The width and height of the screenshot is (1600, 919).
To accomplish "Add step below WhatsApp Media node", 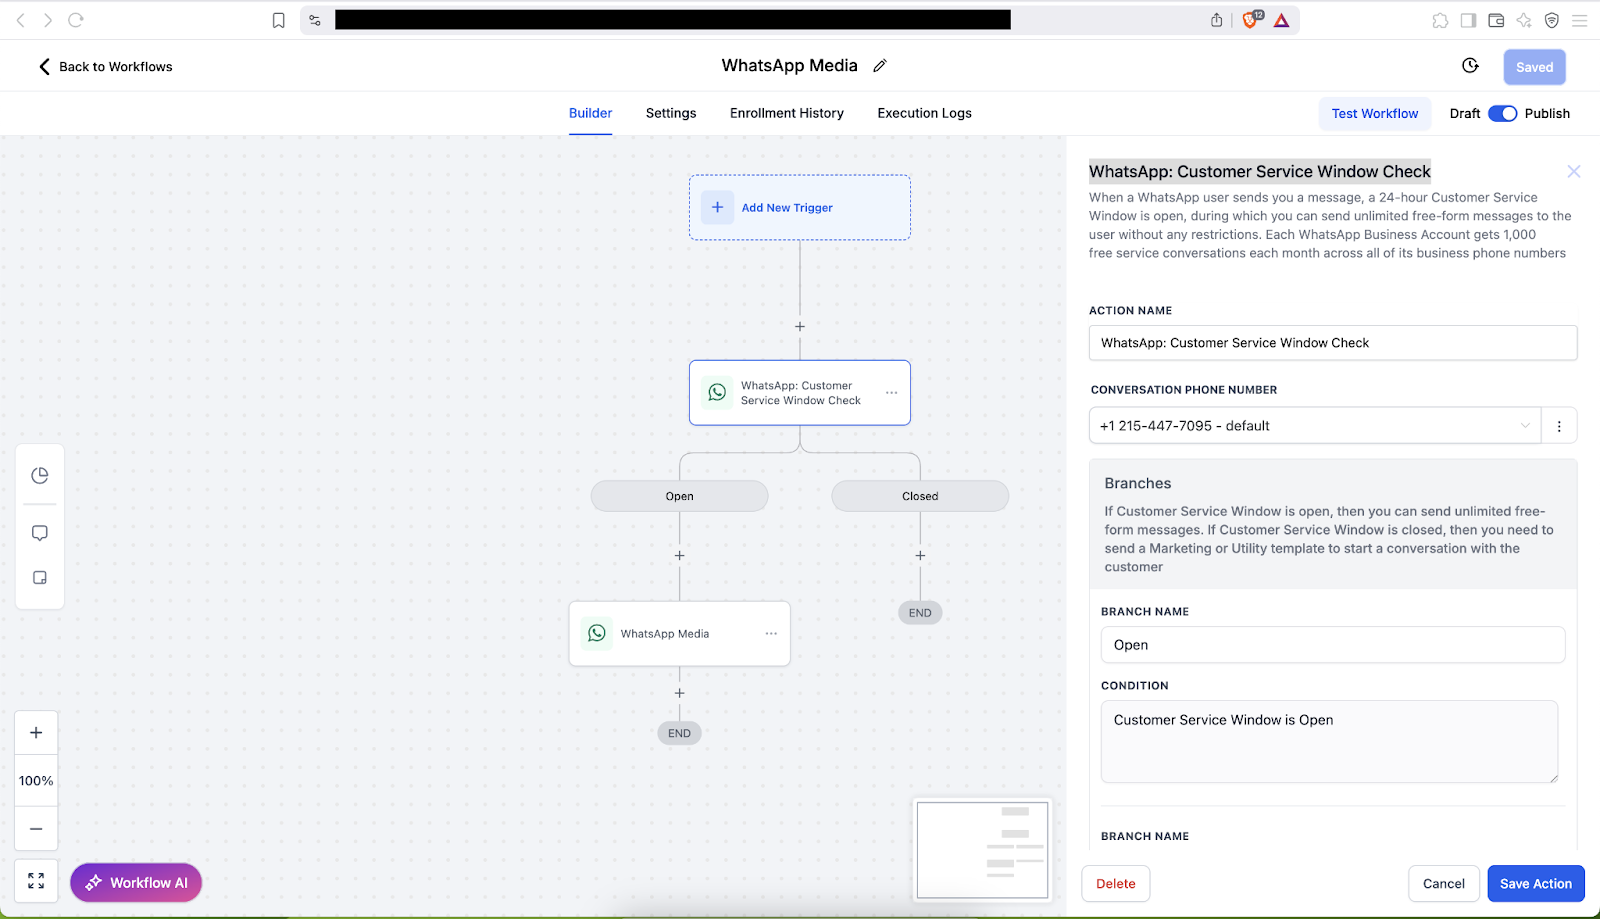I will coord(680,693).
